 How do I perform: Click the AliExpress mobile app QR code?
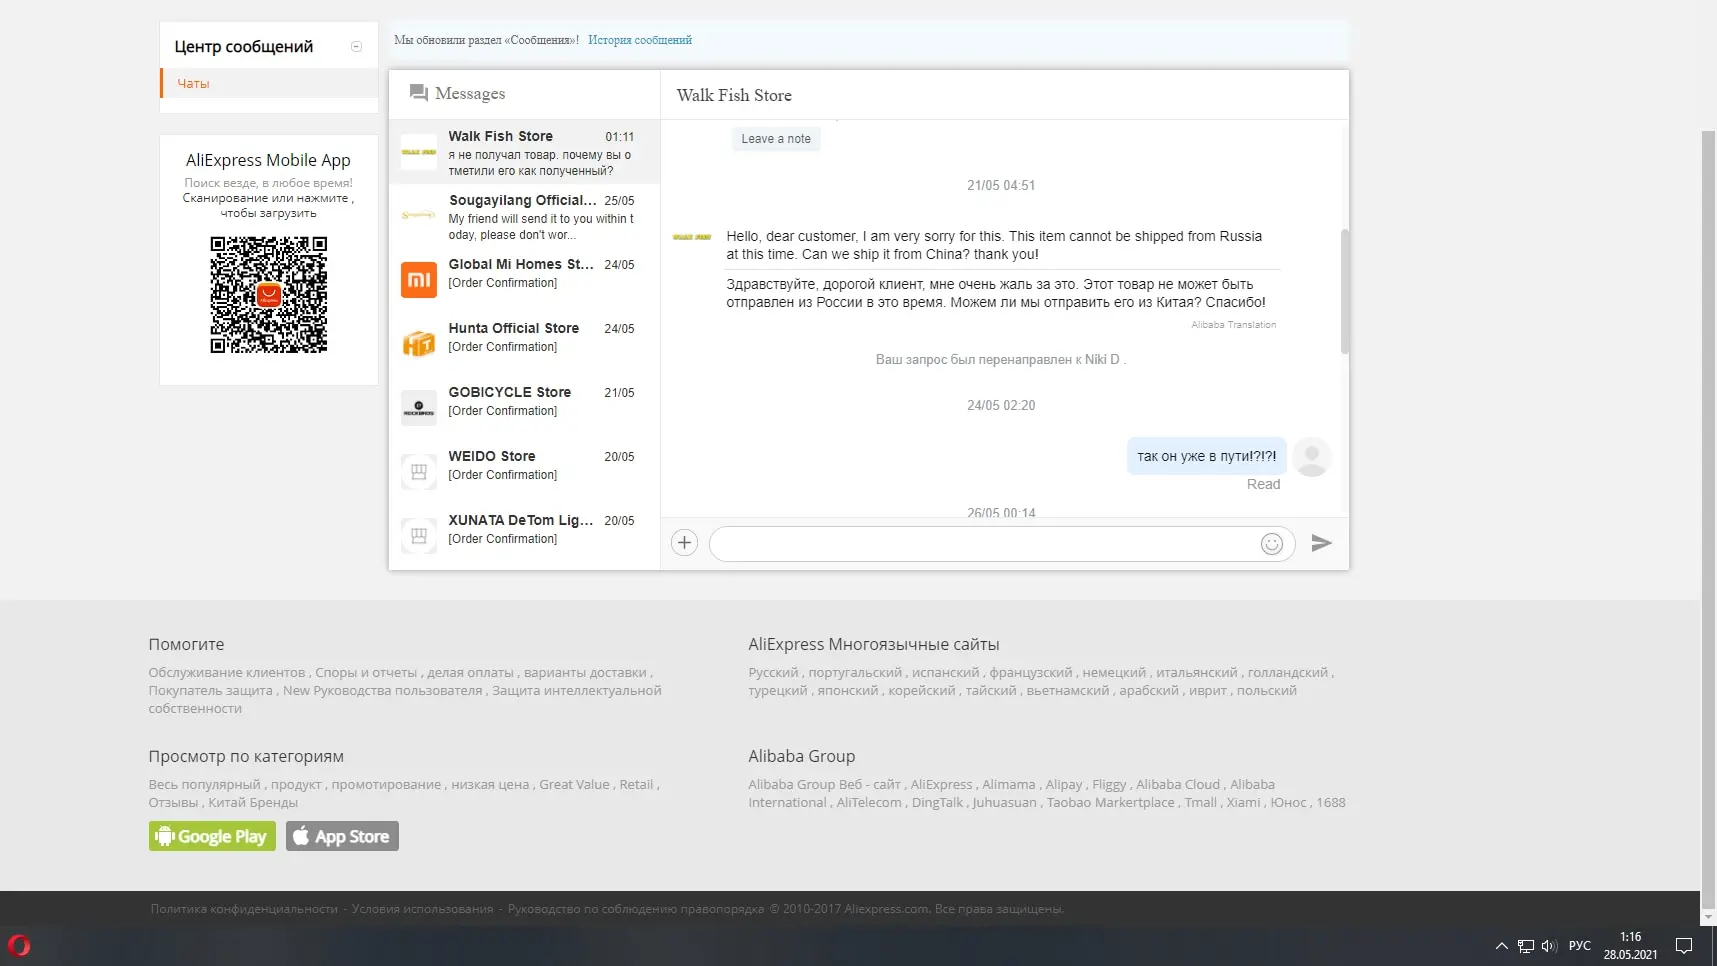[269, 295]
